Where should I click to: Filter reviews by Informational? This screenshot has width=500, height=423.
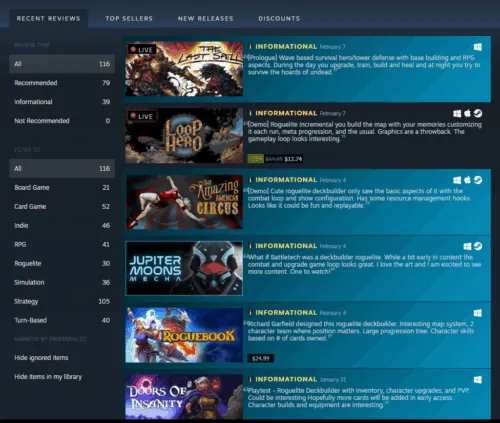coord(62,102)
